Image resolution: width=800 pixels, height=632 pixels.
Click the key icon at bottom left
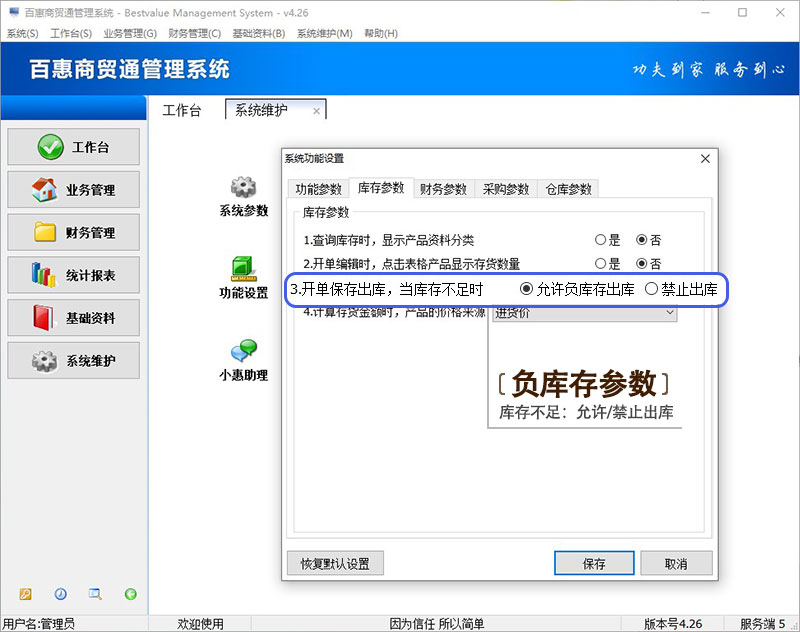click(x=26, y=594)
